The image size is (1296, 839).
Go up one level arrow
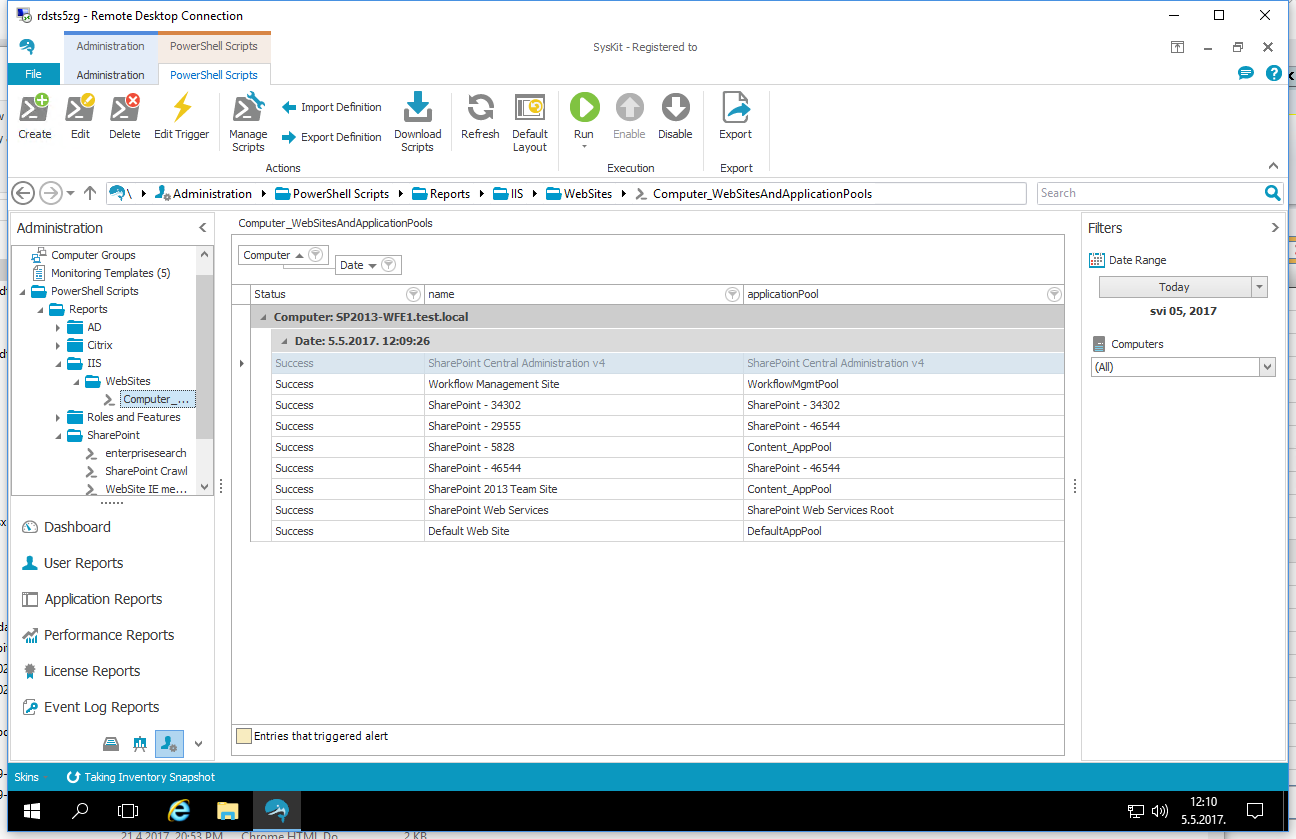click(90, 193)
